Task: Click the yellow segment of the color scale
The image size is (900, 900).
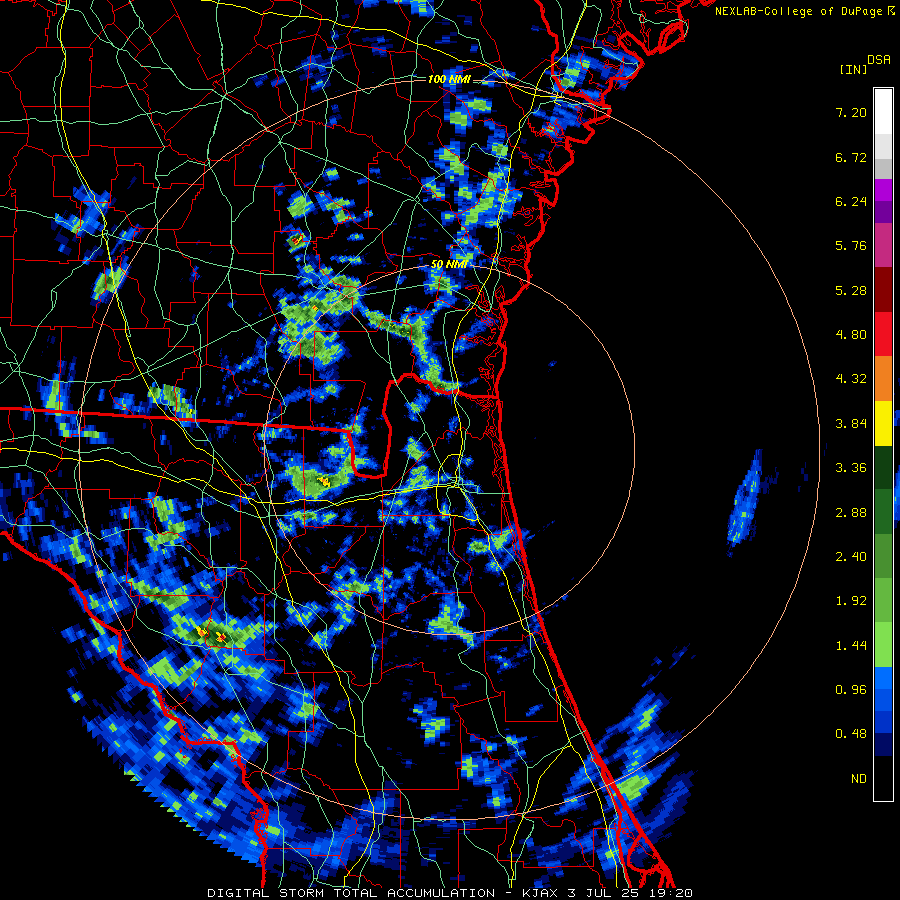Action: 883,424
